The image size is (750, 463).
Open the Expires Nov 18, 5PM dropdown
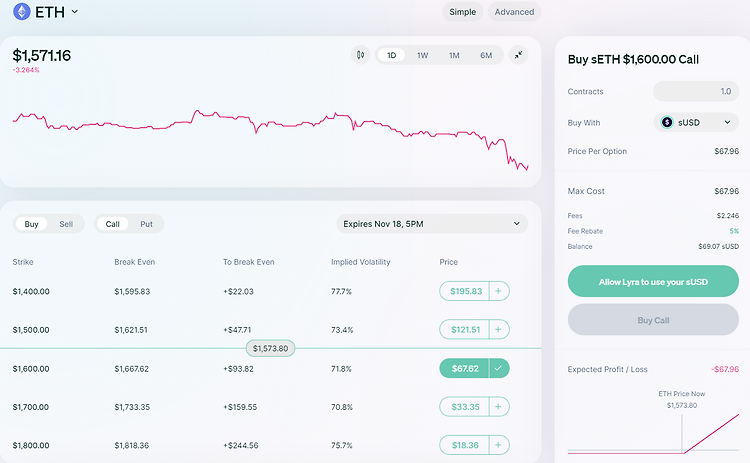432,224
